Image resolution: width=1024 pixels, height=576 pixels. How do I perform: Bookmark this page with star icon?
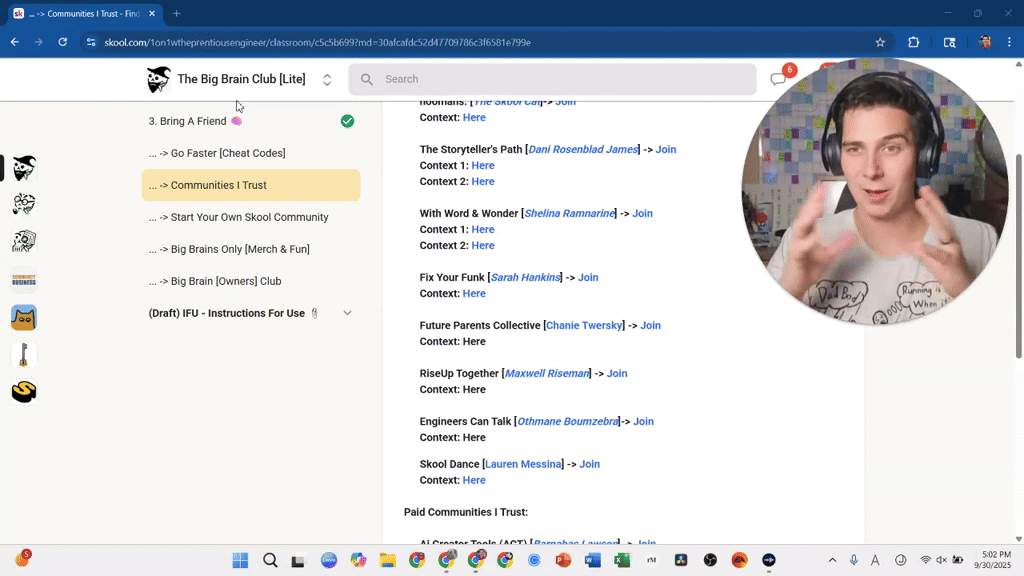point(880,42)
